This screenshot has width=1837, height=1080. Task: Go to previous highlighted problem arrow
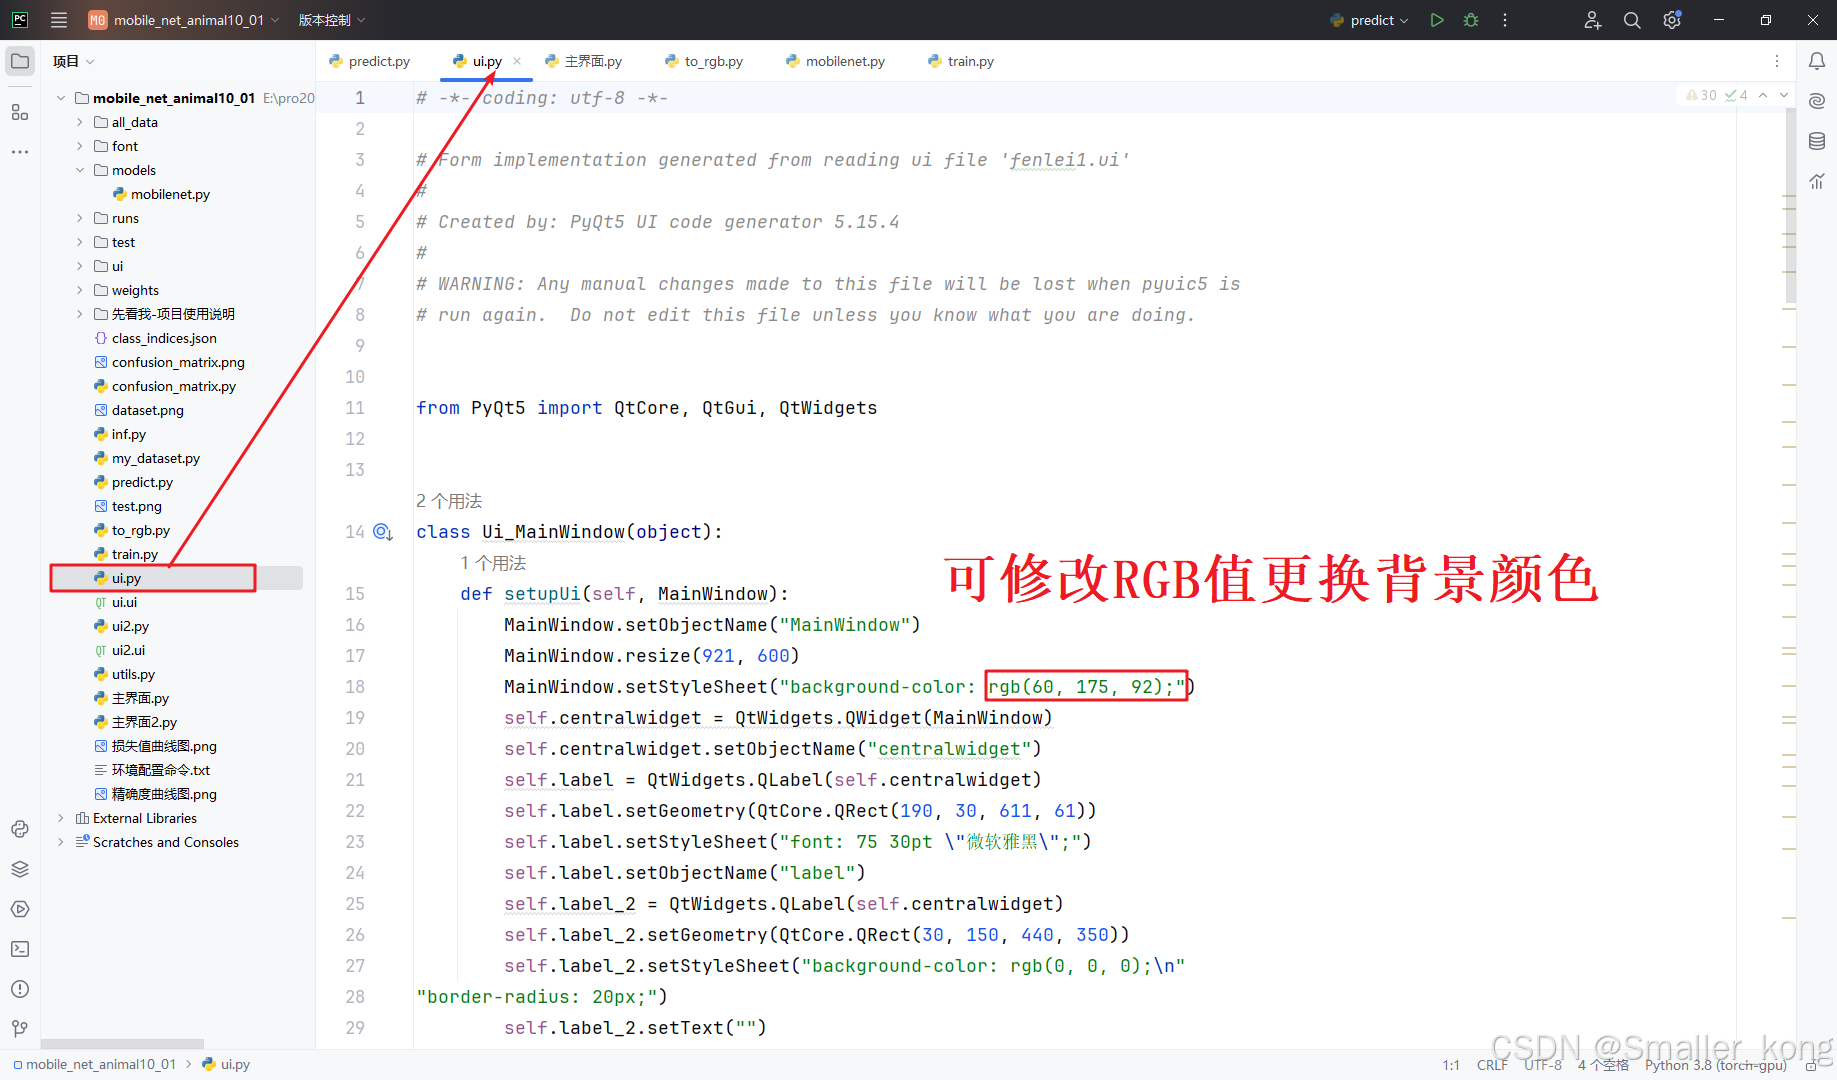pos(1763,95)
